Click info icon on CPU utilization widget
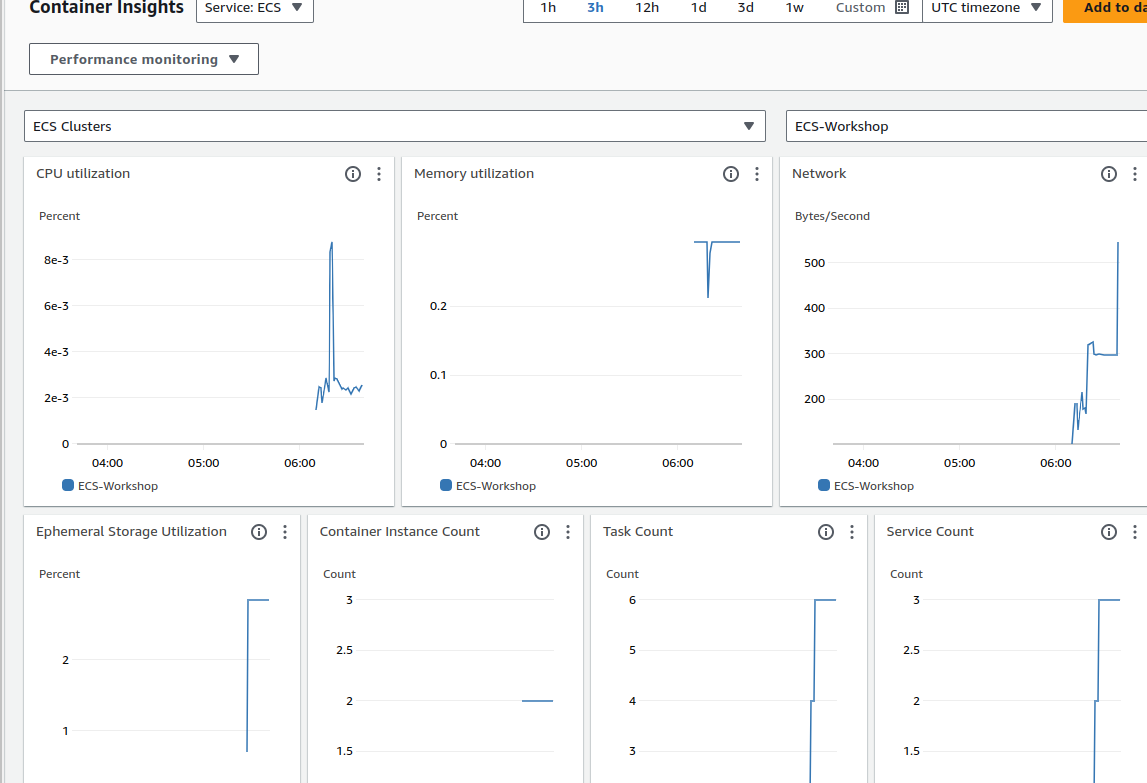Screen dimensions: 1147x783 [x=353, y=174]
